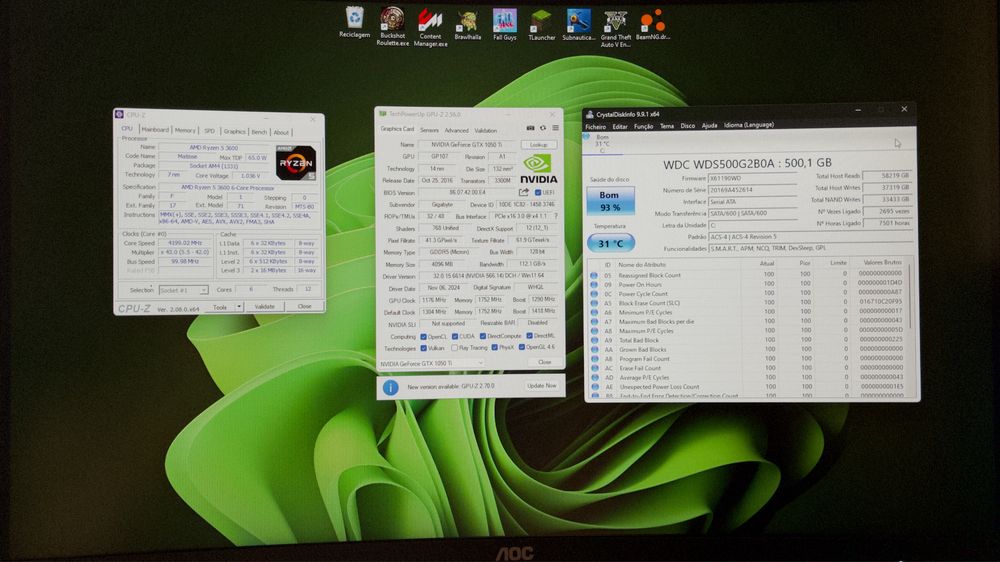Launch the BeamNG.drive desktop shortcut
The height and width of the screenshot is (562, 1000).
pos(652,25)
